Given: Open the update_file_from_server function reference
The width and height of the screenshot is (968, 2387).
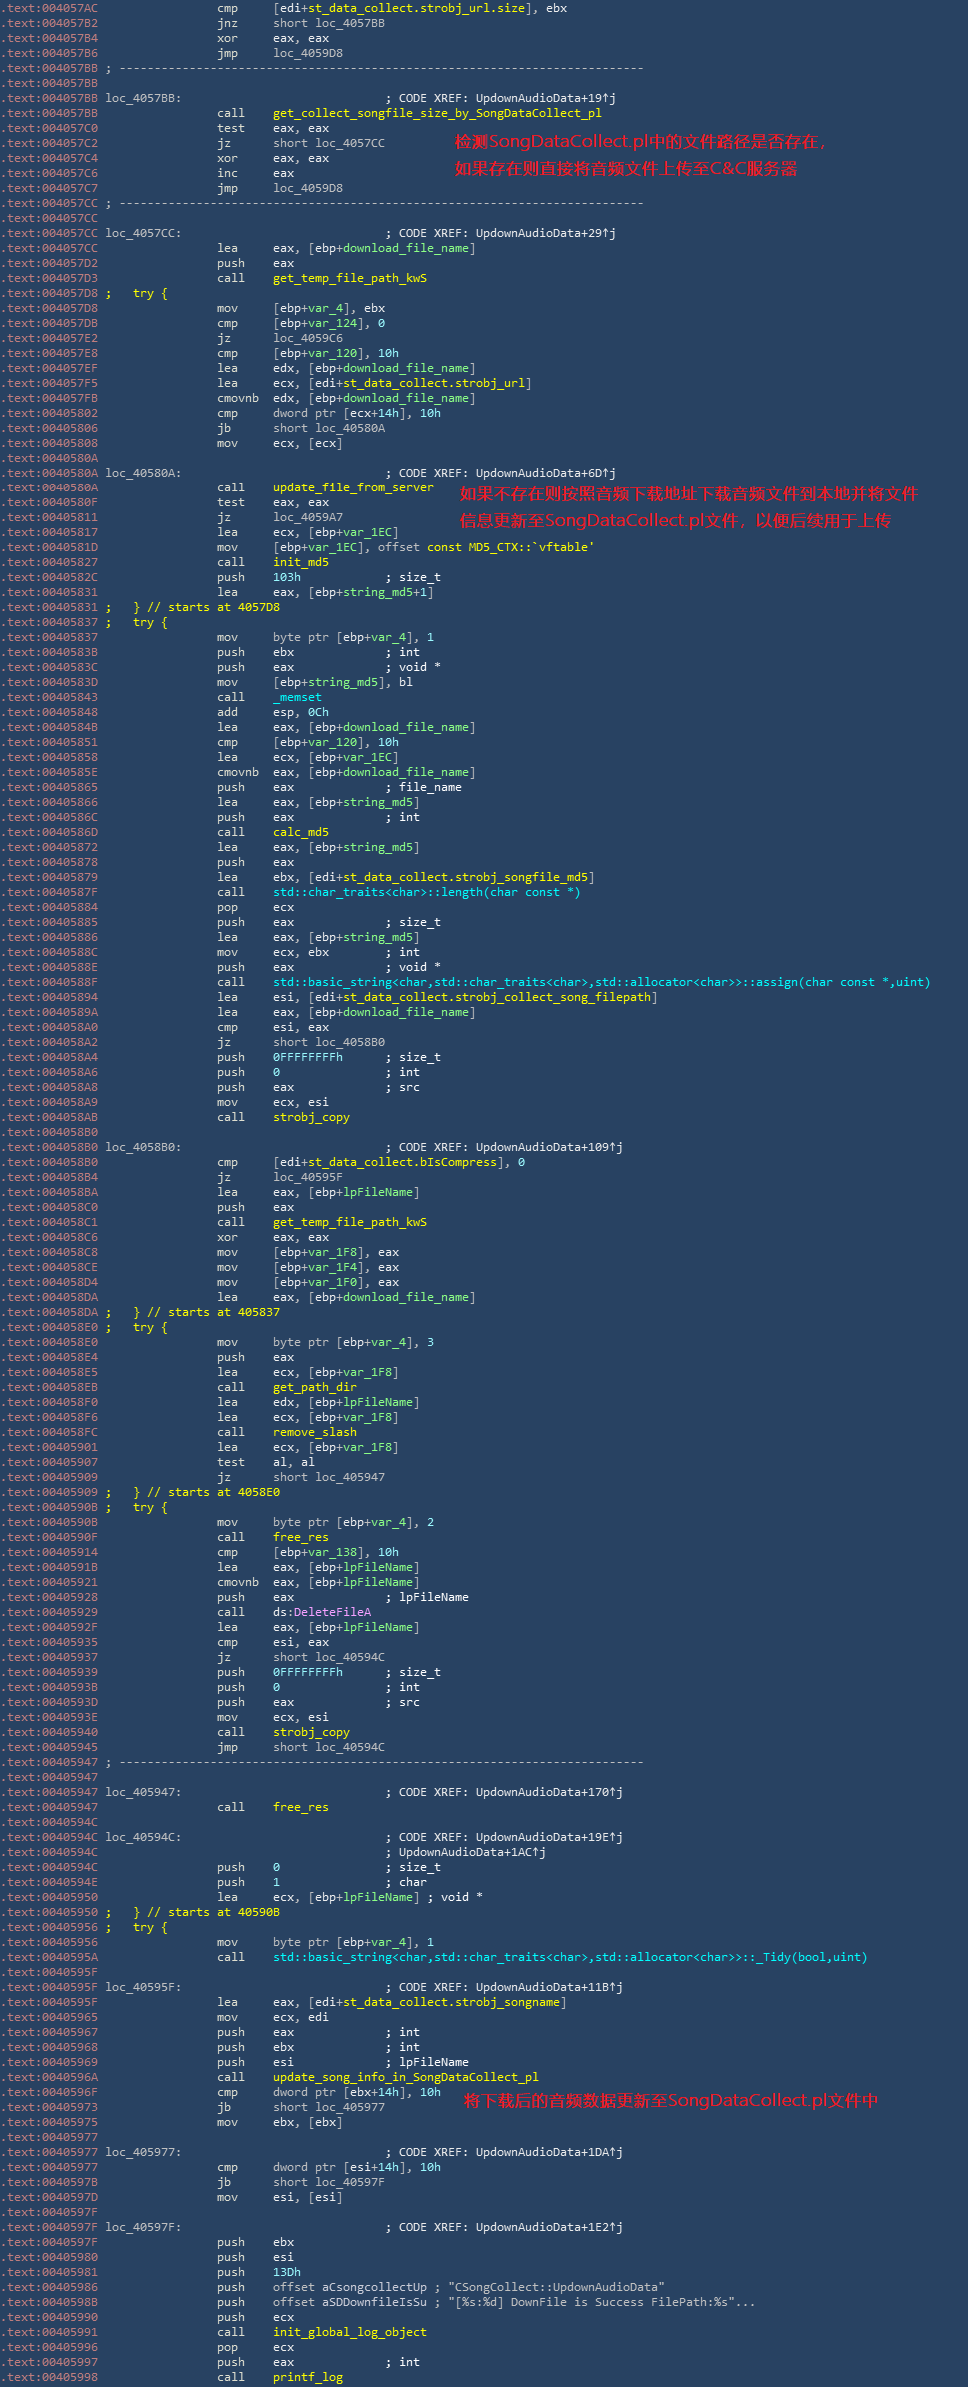Looking at the screenshot, I should (353, 487).
